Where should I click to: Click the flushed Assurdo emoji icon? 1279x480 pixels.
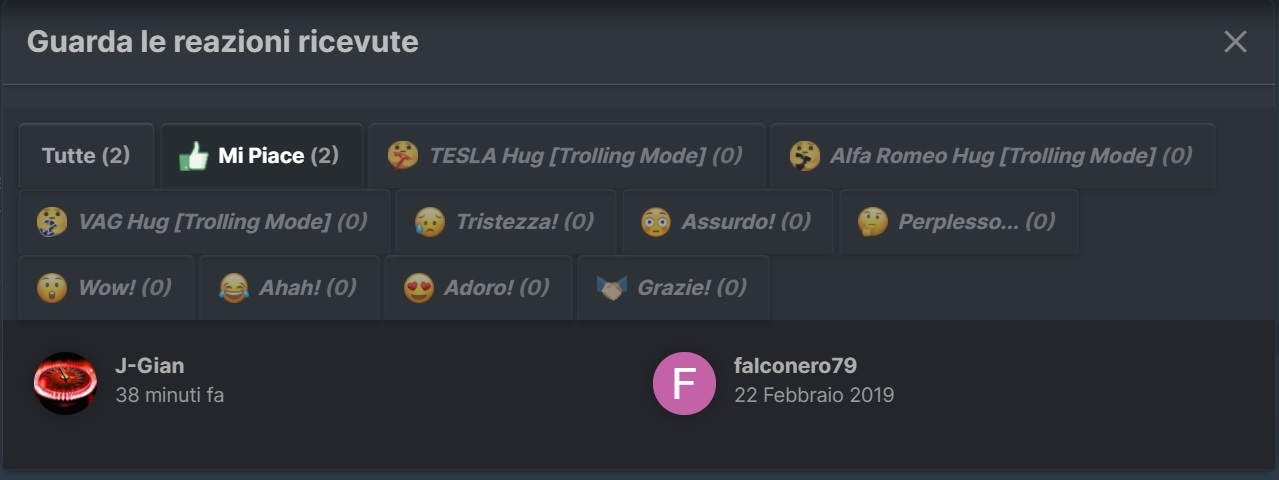coord(655,221)
